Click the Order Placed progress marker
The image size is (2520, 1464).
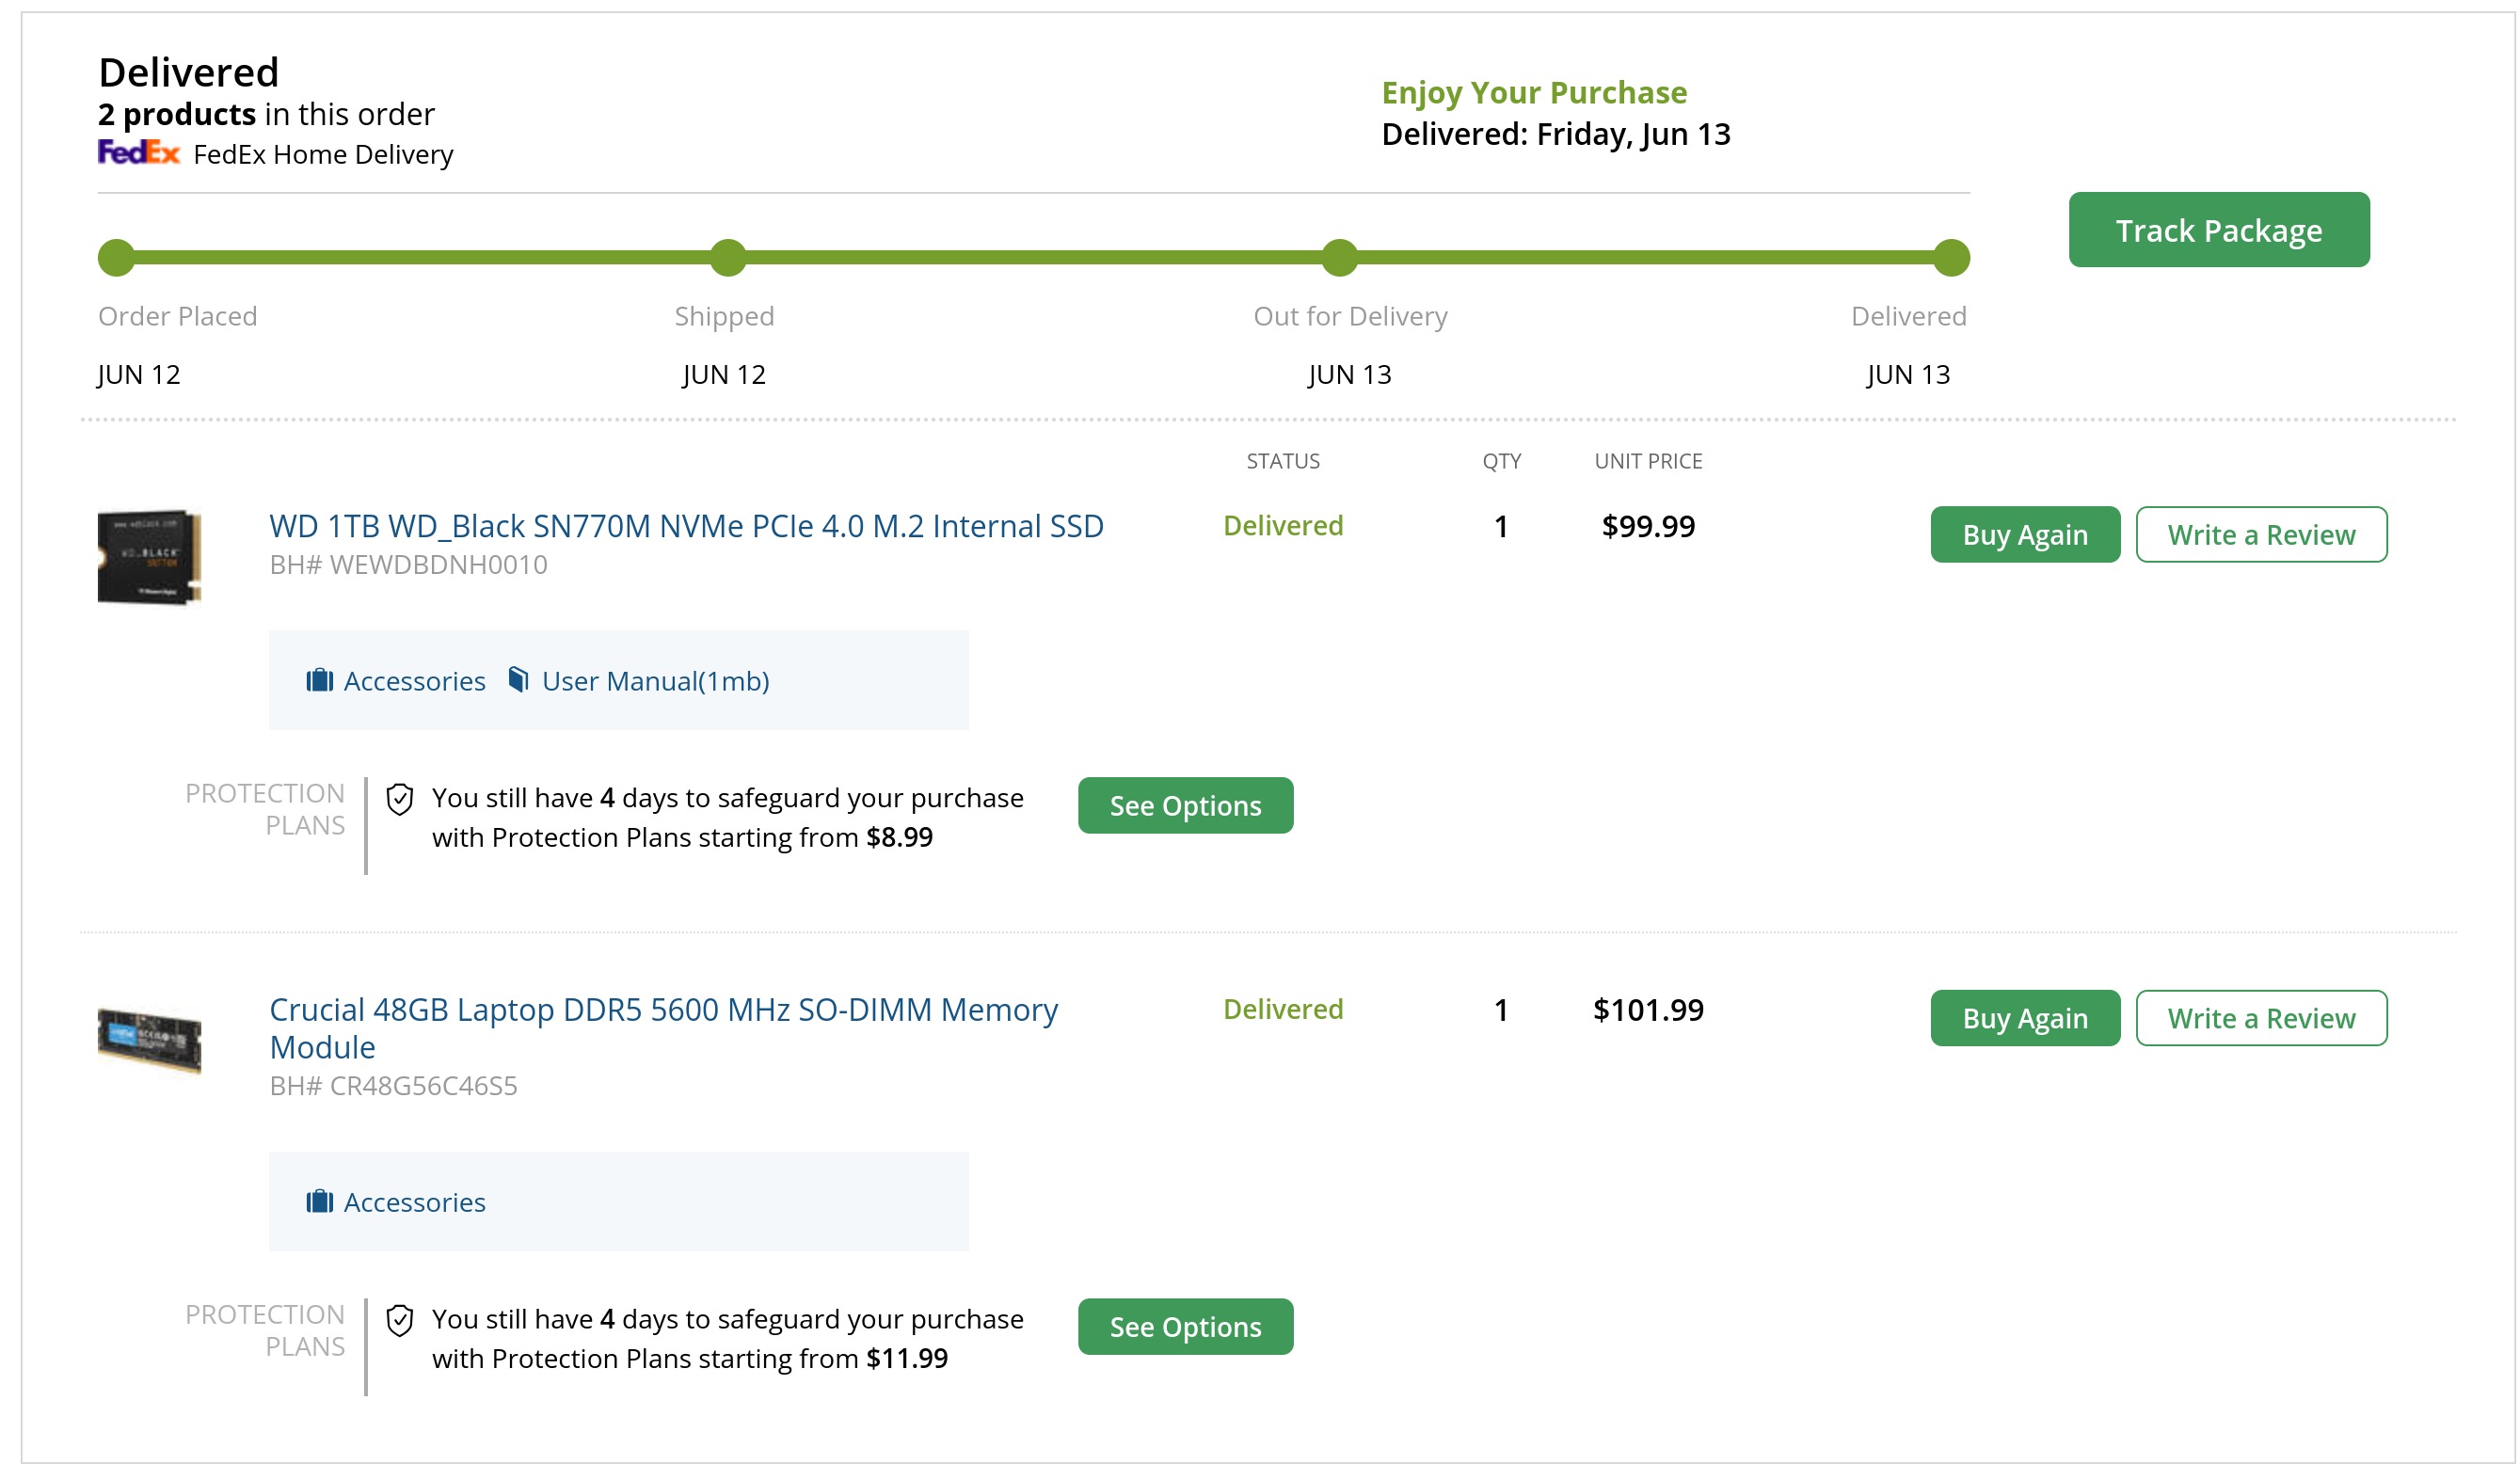point(116,257)
